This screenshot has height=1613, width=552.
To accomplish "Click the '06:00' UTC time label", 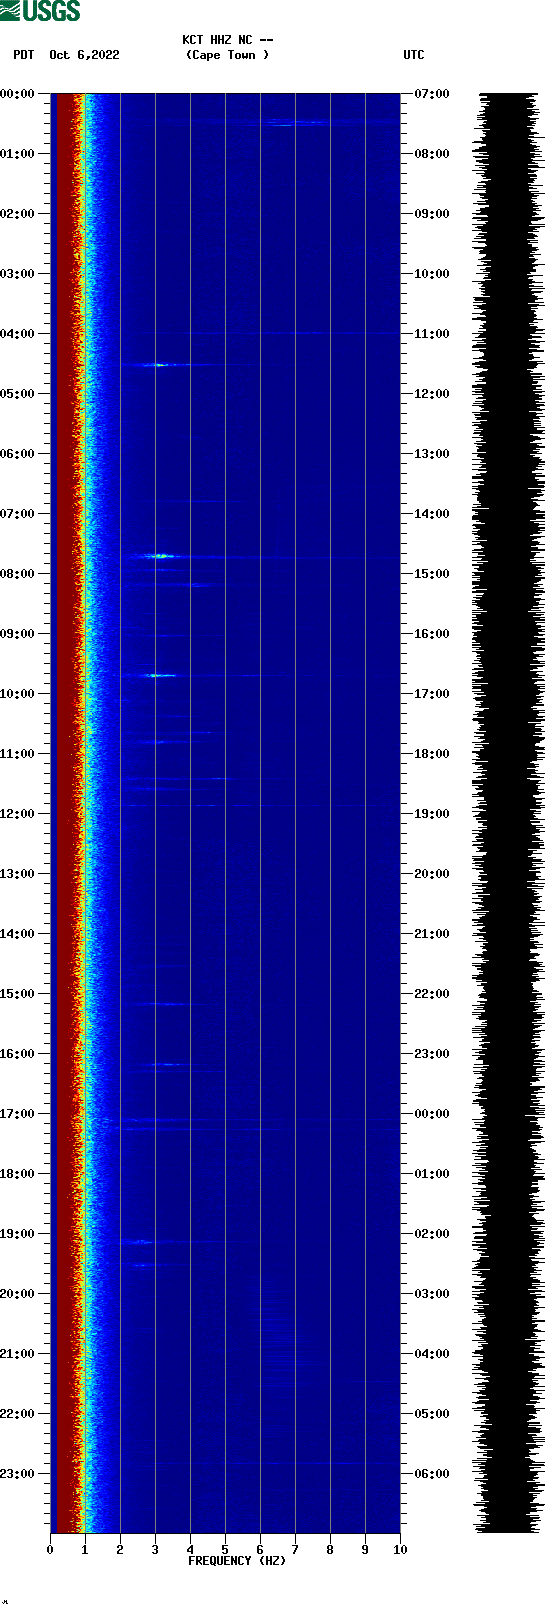I will click(x=432, y=1474).
